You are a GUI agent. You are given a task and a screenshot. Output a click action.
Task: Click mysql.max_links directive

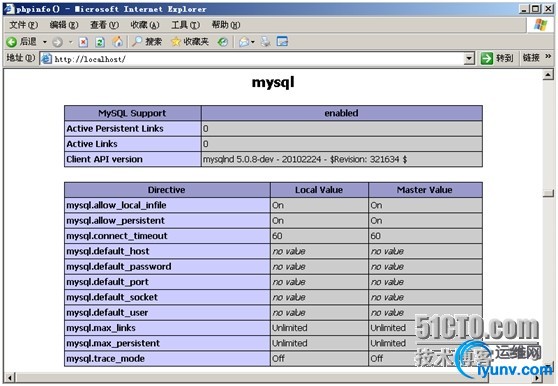[x=101, y=328]
